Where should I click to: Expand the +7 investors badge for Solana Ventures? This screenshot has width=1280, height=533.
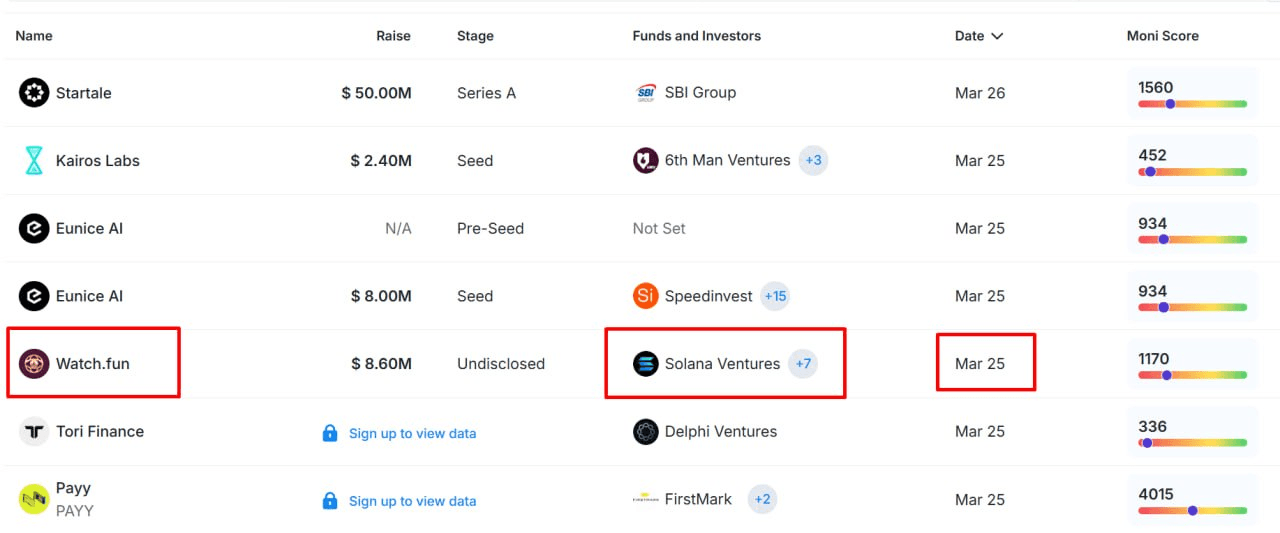[x=803, y=364]
